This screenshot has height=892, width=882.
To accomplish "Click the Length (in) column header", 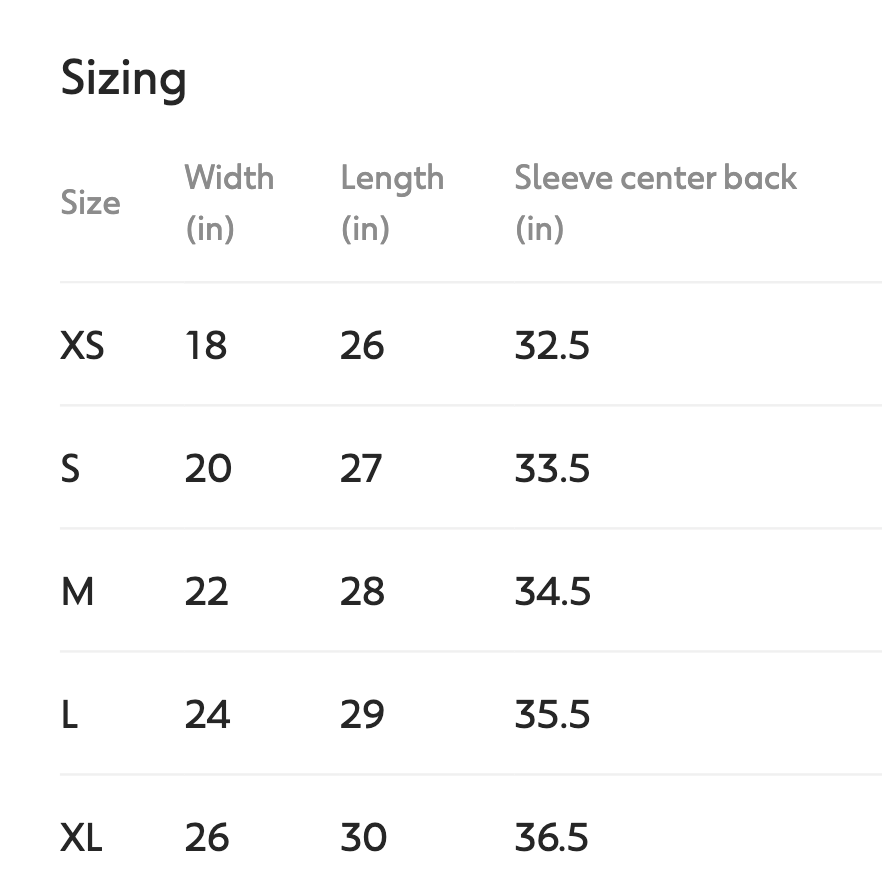I will tap(392, 203).
